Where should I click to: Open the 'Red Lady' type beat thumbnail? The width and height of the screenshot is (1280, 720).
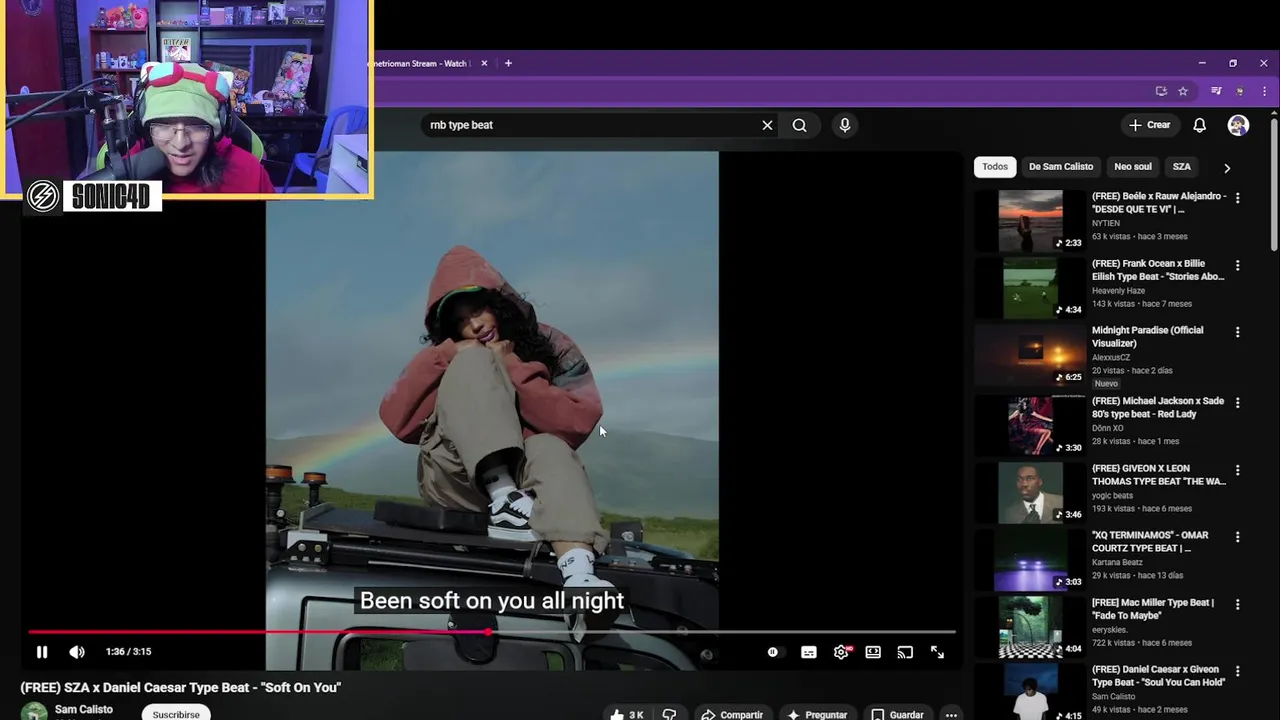click(1031, 425)
